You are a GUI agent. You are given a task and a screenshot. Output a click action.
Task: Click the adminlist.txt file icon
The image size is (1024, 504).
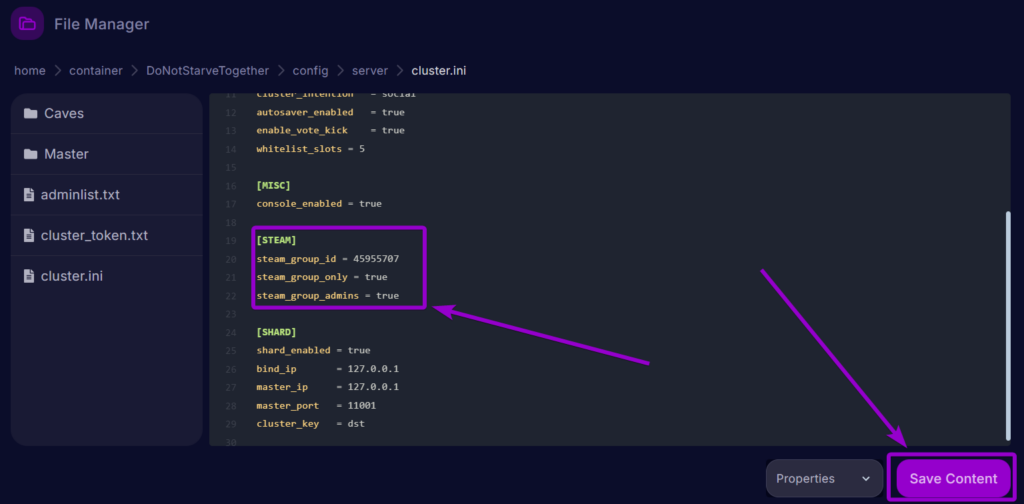tap(30, 195)
